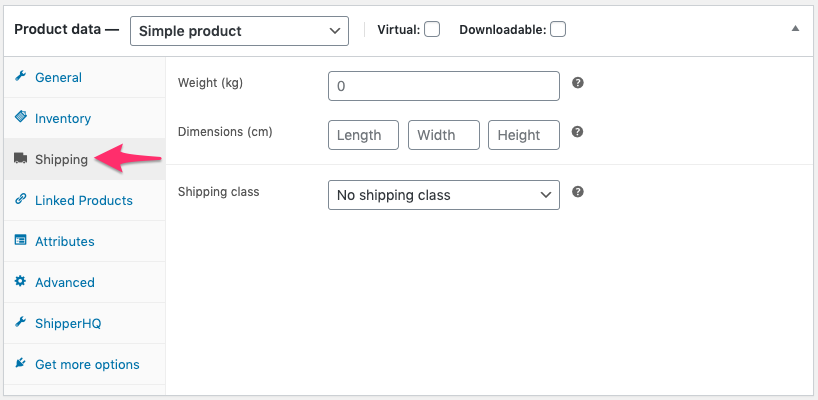Click the Attributes table icon
The width and height of the screenshot is (818, 400).
point(20,241)
